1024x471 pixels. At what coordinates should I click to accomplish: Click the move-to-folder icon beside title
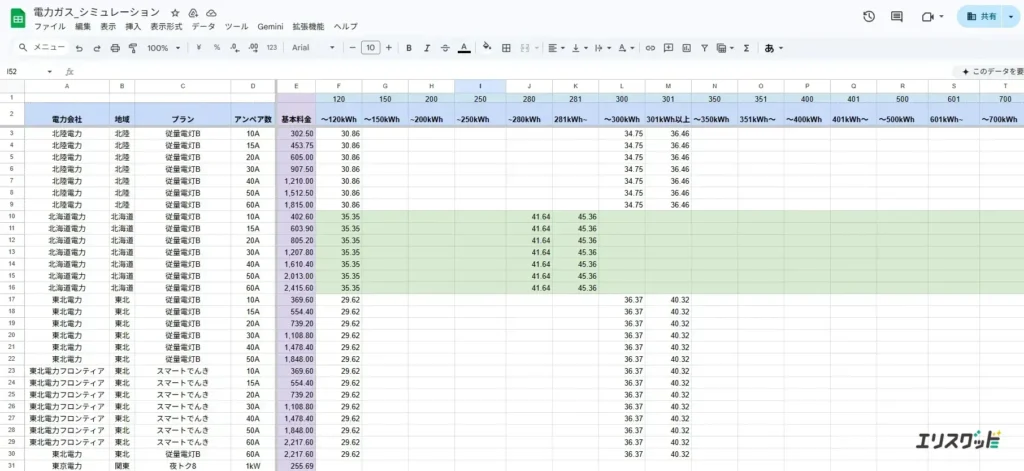tap(193, 13)
